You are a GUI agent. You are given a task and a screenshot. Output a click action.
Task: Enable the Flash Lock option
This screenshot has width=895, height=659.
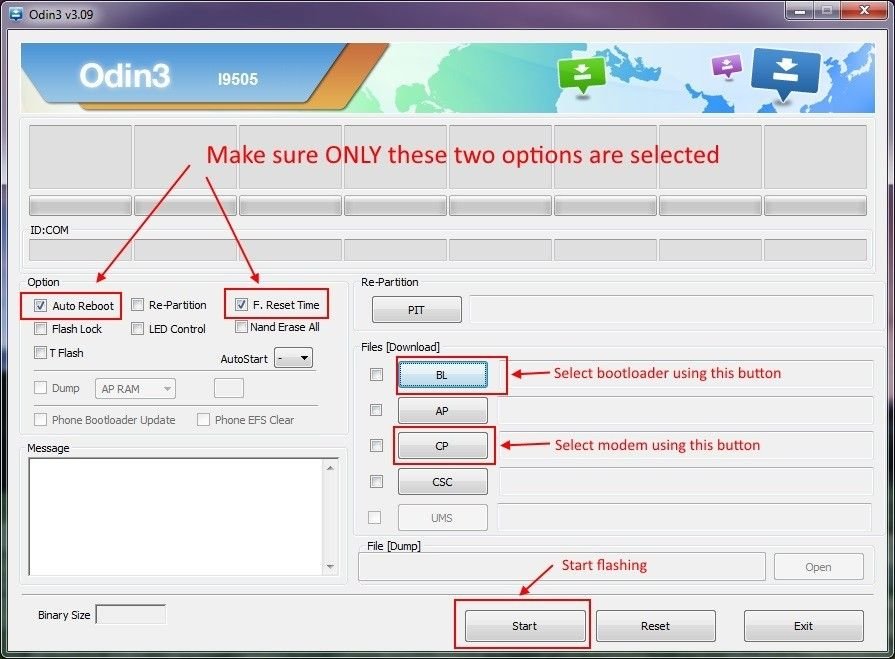click(x=40, y=329)
